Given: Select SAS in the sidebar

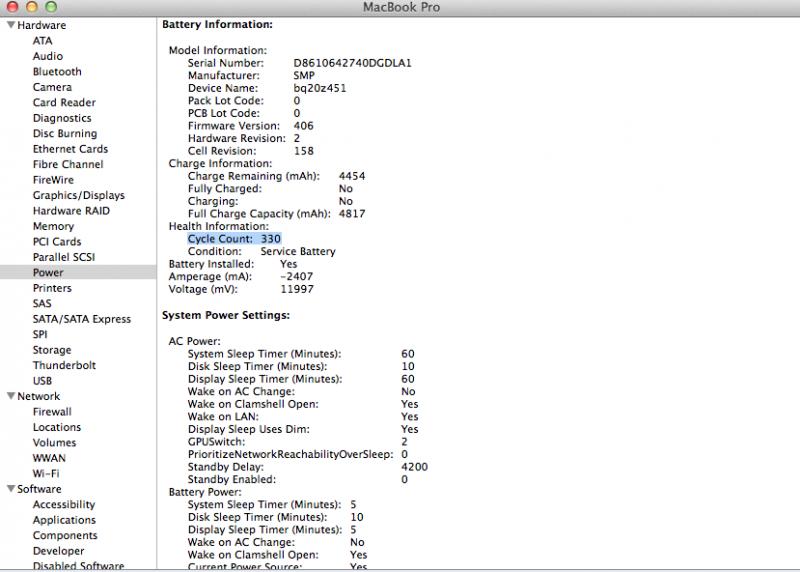Looking at the screenshot, I should (x=42, y=304).
